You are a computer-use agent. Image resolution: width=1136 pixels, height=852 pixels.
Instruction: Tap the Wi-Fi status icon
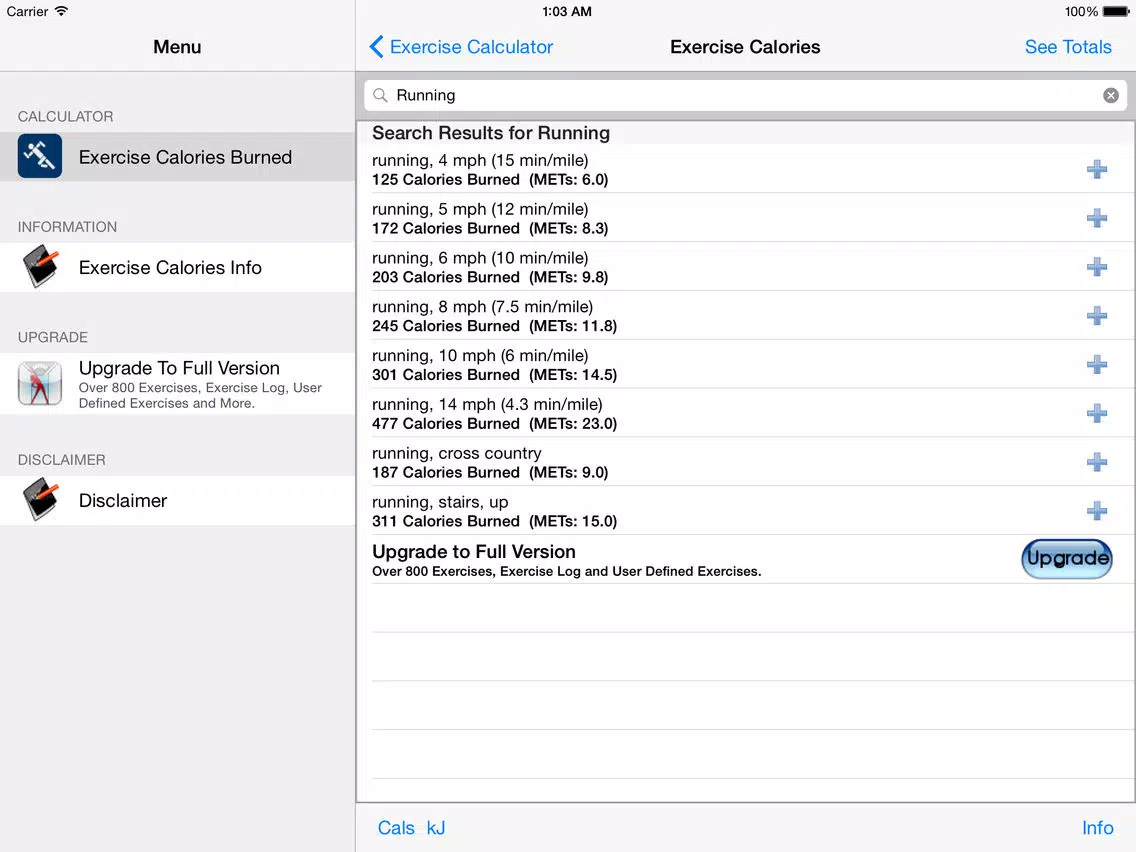62,11
